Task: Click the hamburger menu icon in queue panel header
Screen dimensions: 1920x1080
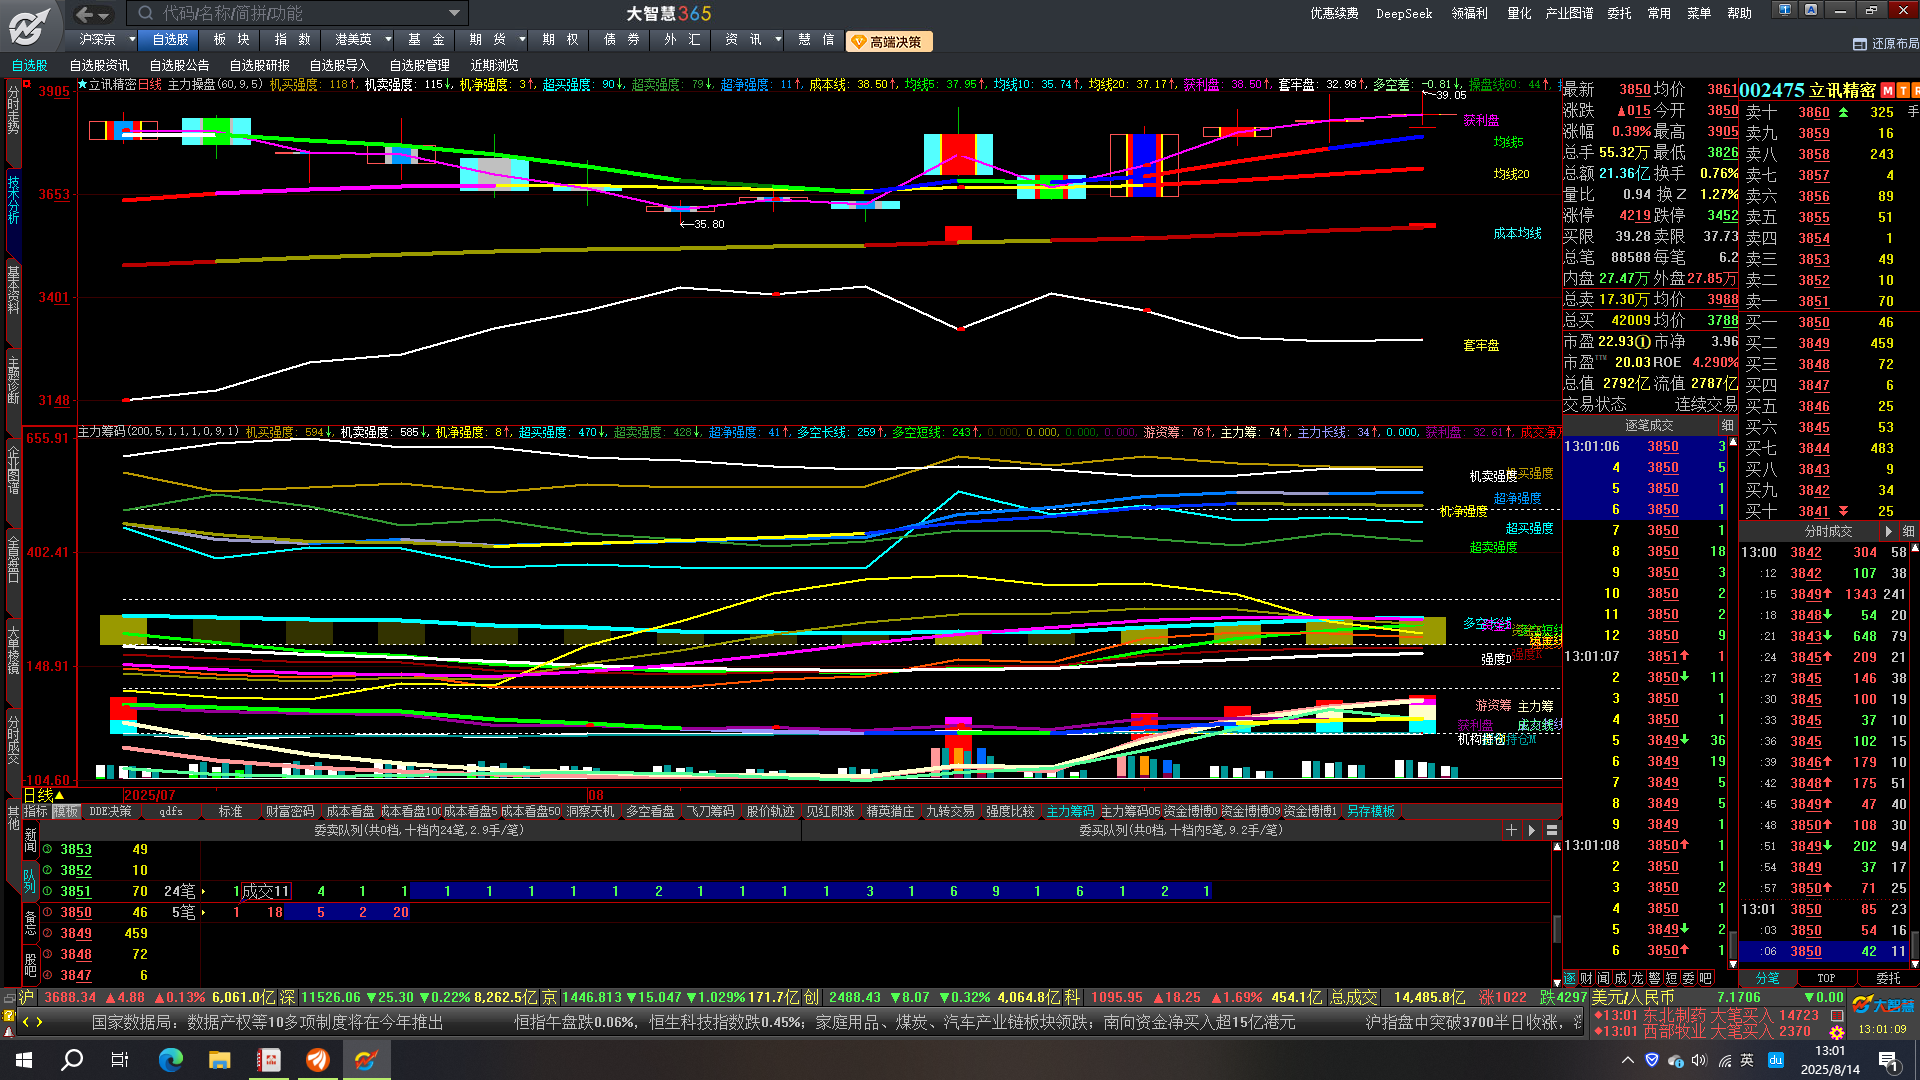Action: [x=1552, y=830]
